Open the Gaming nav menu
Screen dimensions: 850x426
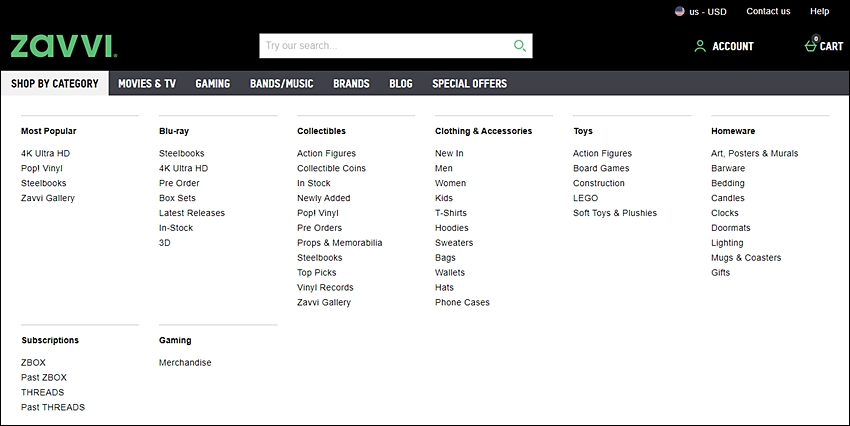(x=212, y=83)
